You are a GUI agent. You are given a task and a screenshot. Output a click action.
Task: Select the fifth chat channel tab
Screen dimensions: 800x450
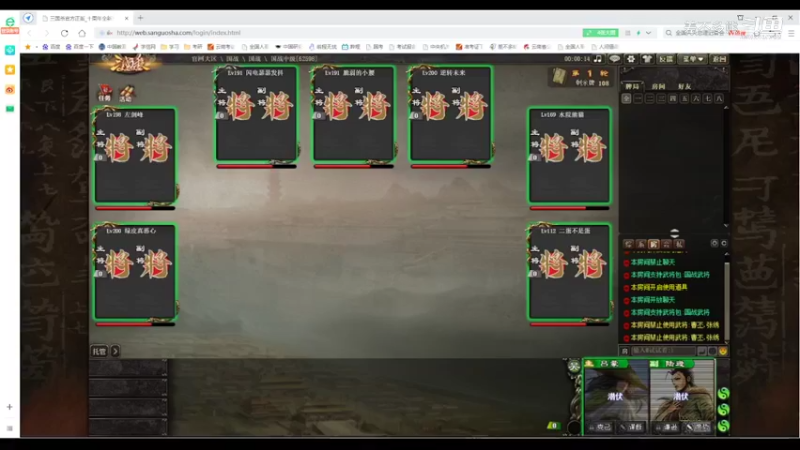[679, 244]
